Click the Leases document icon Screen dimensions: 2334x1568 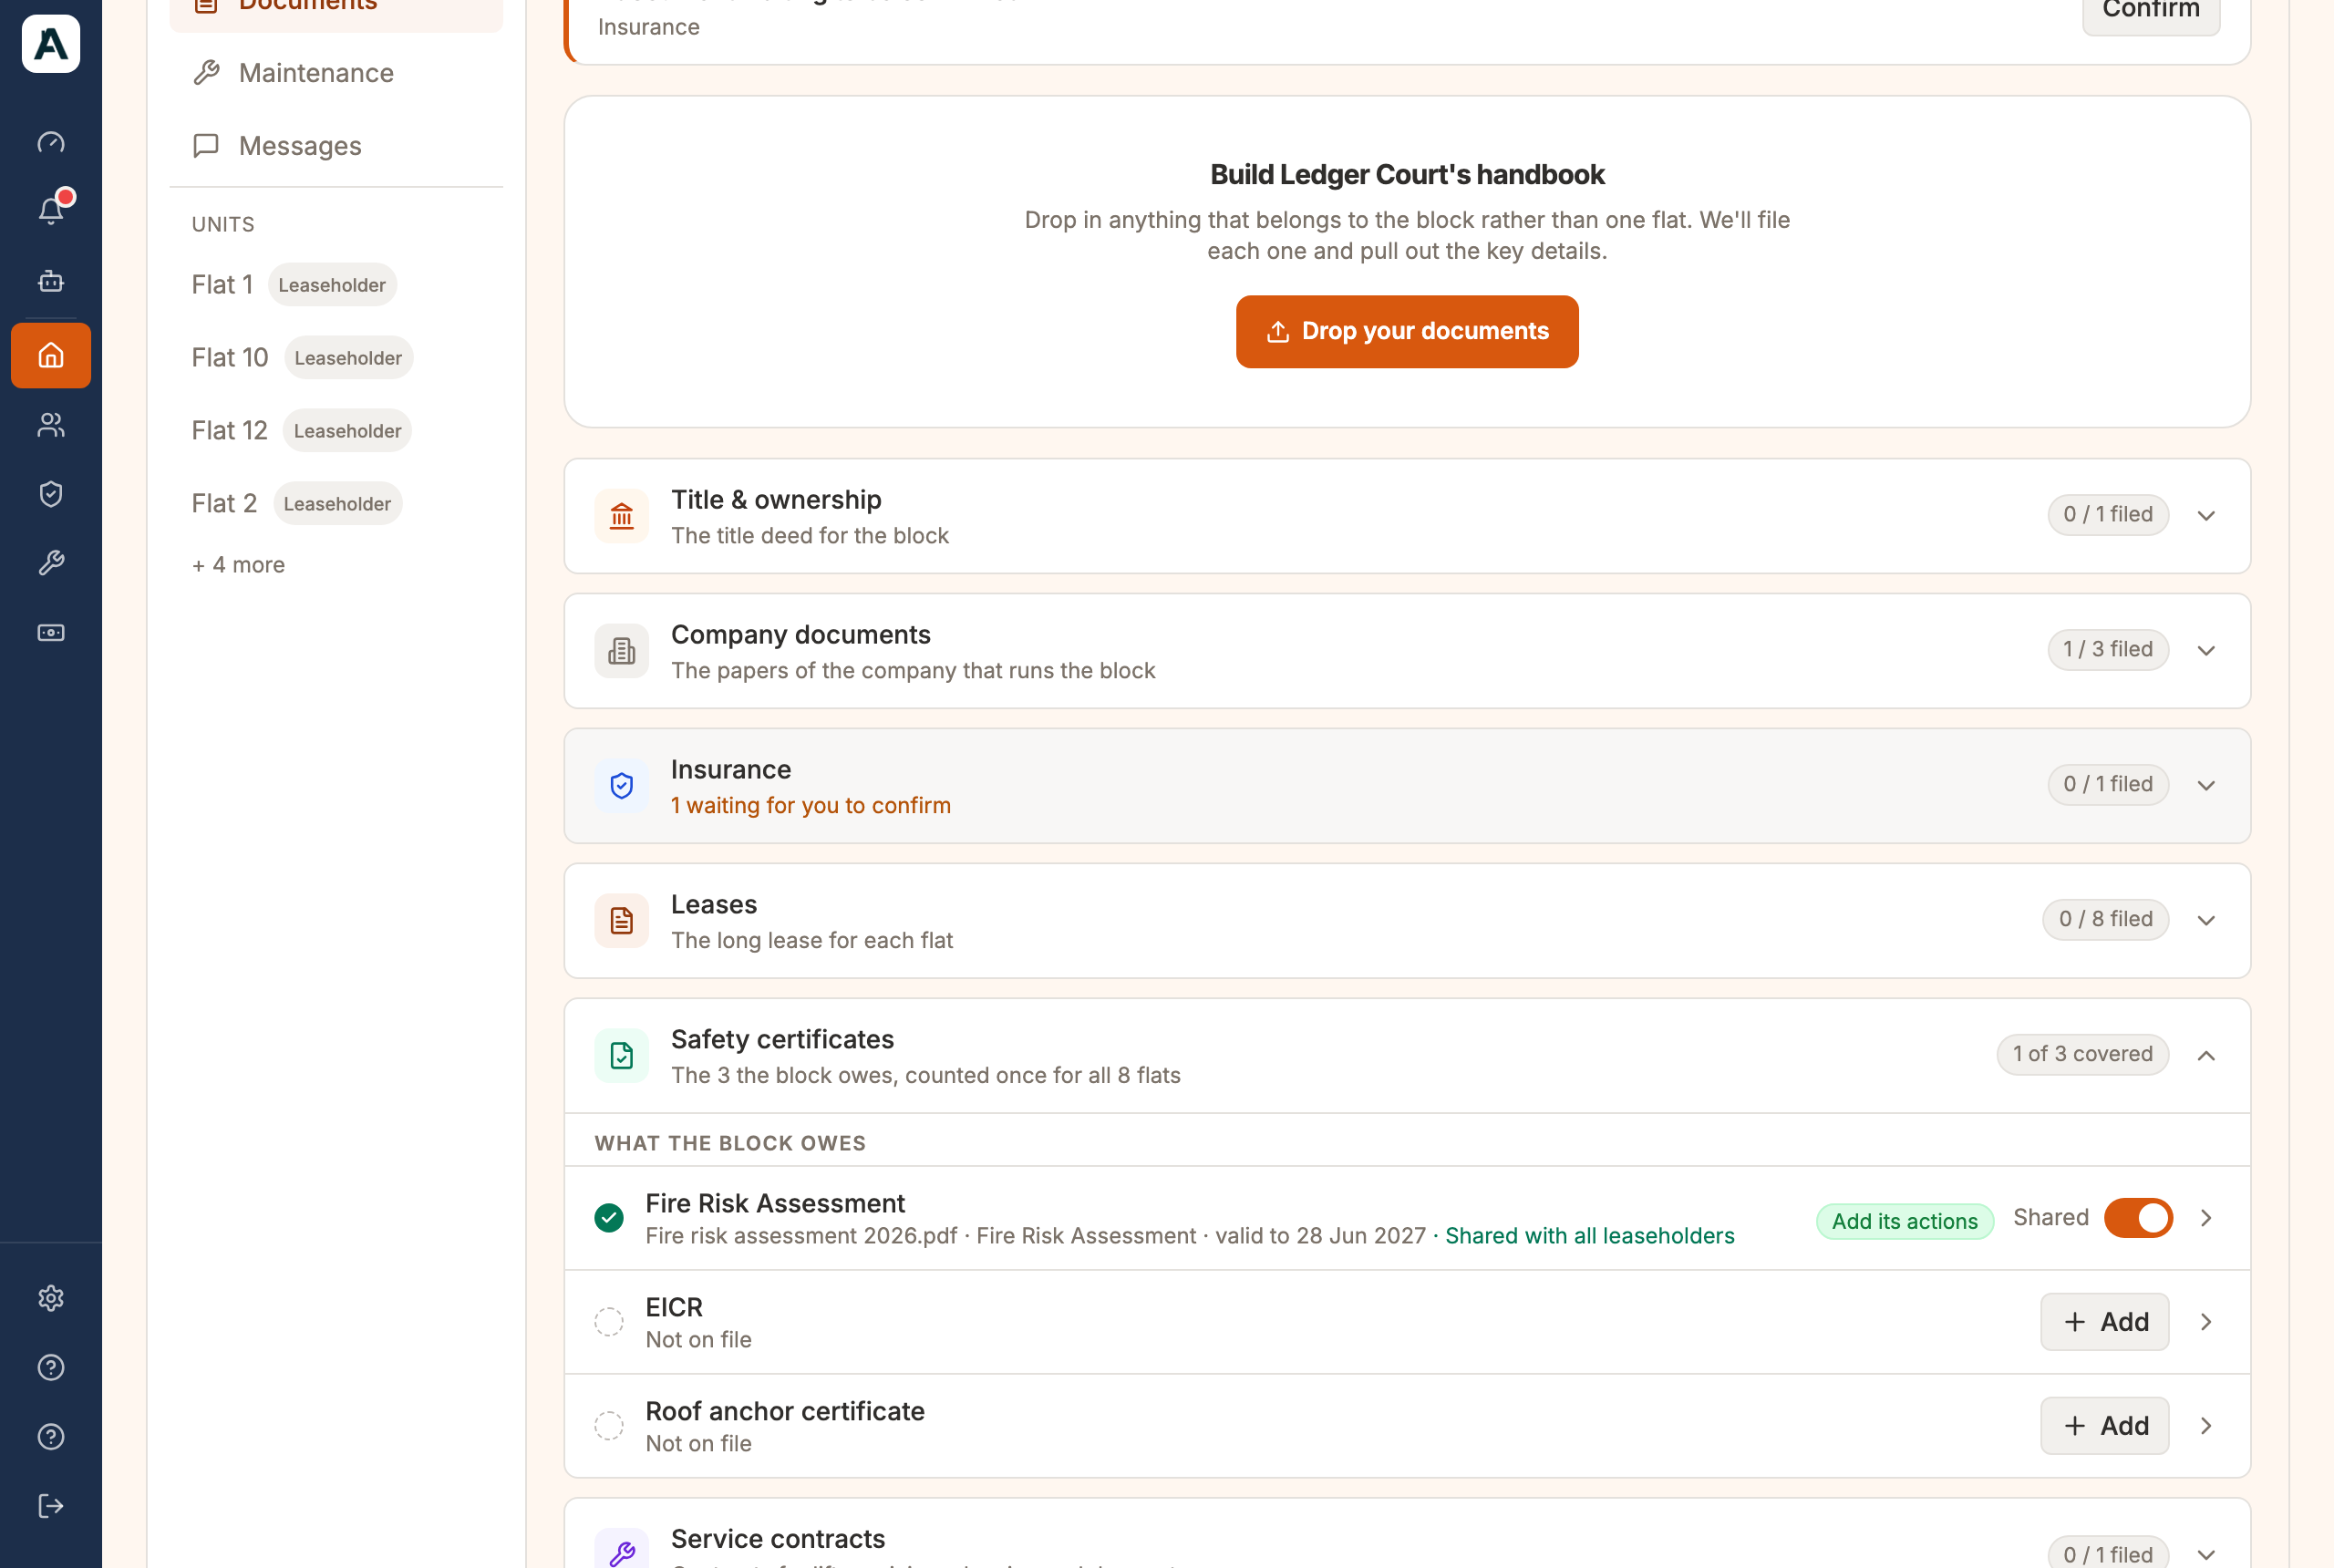coord(622,921)
